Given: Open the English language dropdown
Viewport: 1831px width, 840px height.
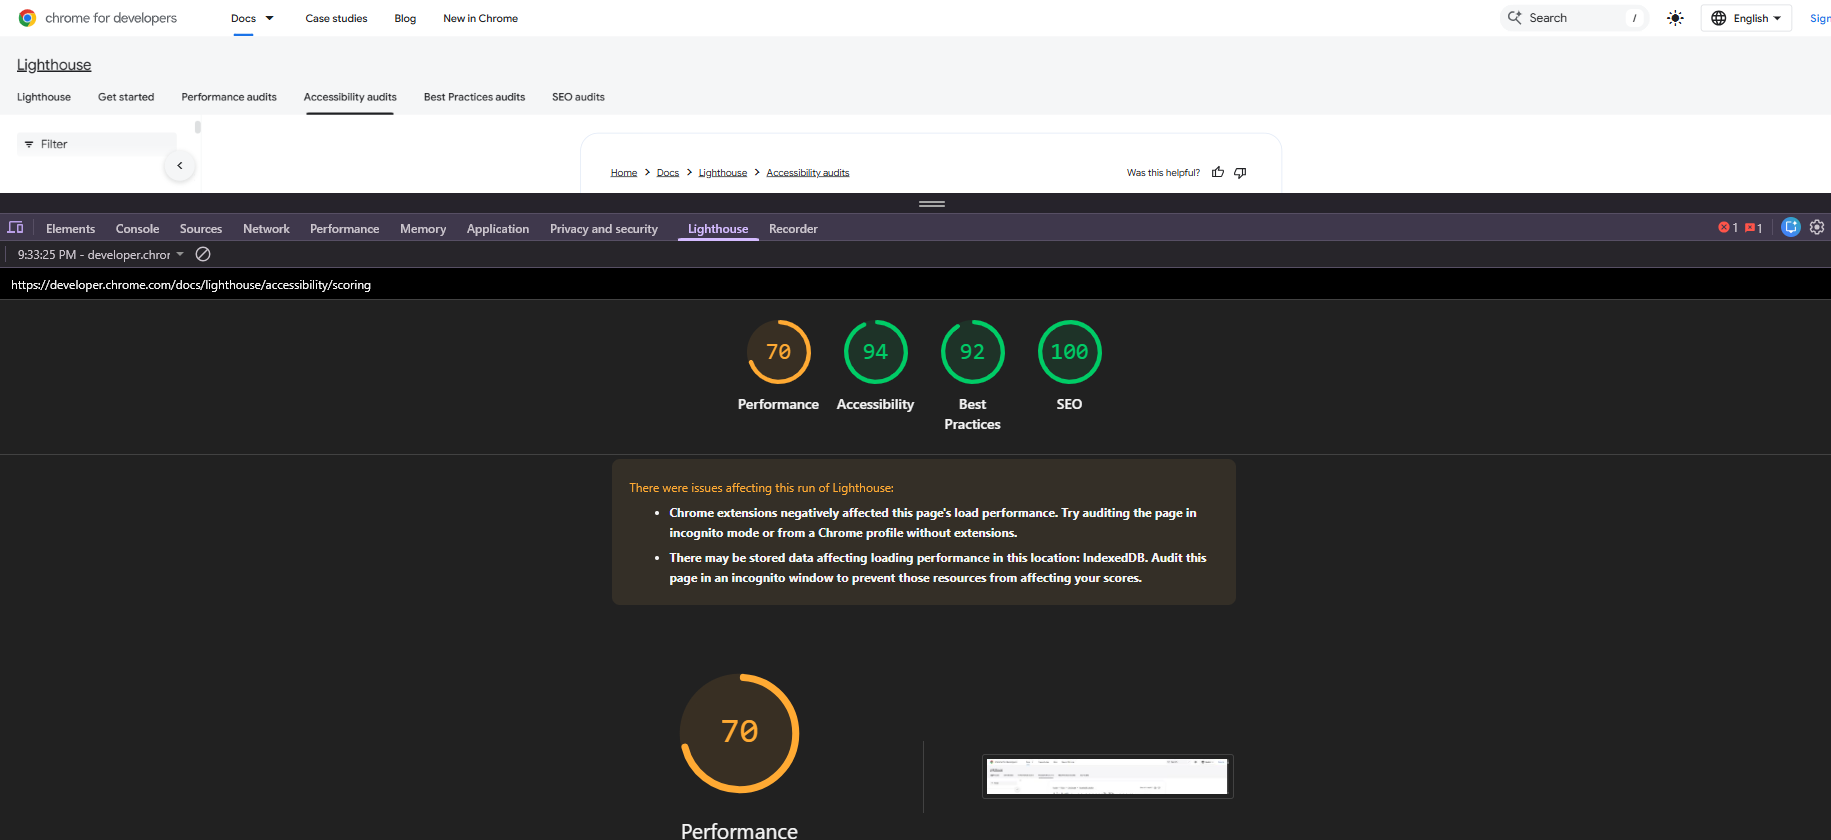Looking at the screenshot, I should pos(1746,18).
